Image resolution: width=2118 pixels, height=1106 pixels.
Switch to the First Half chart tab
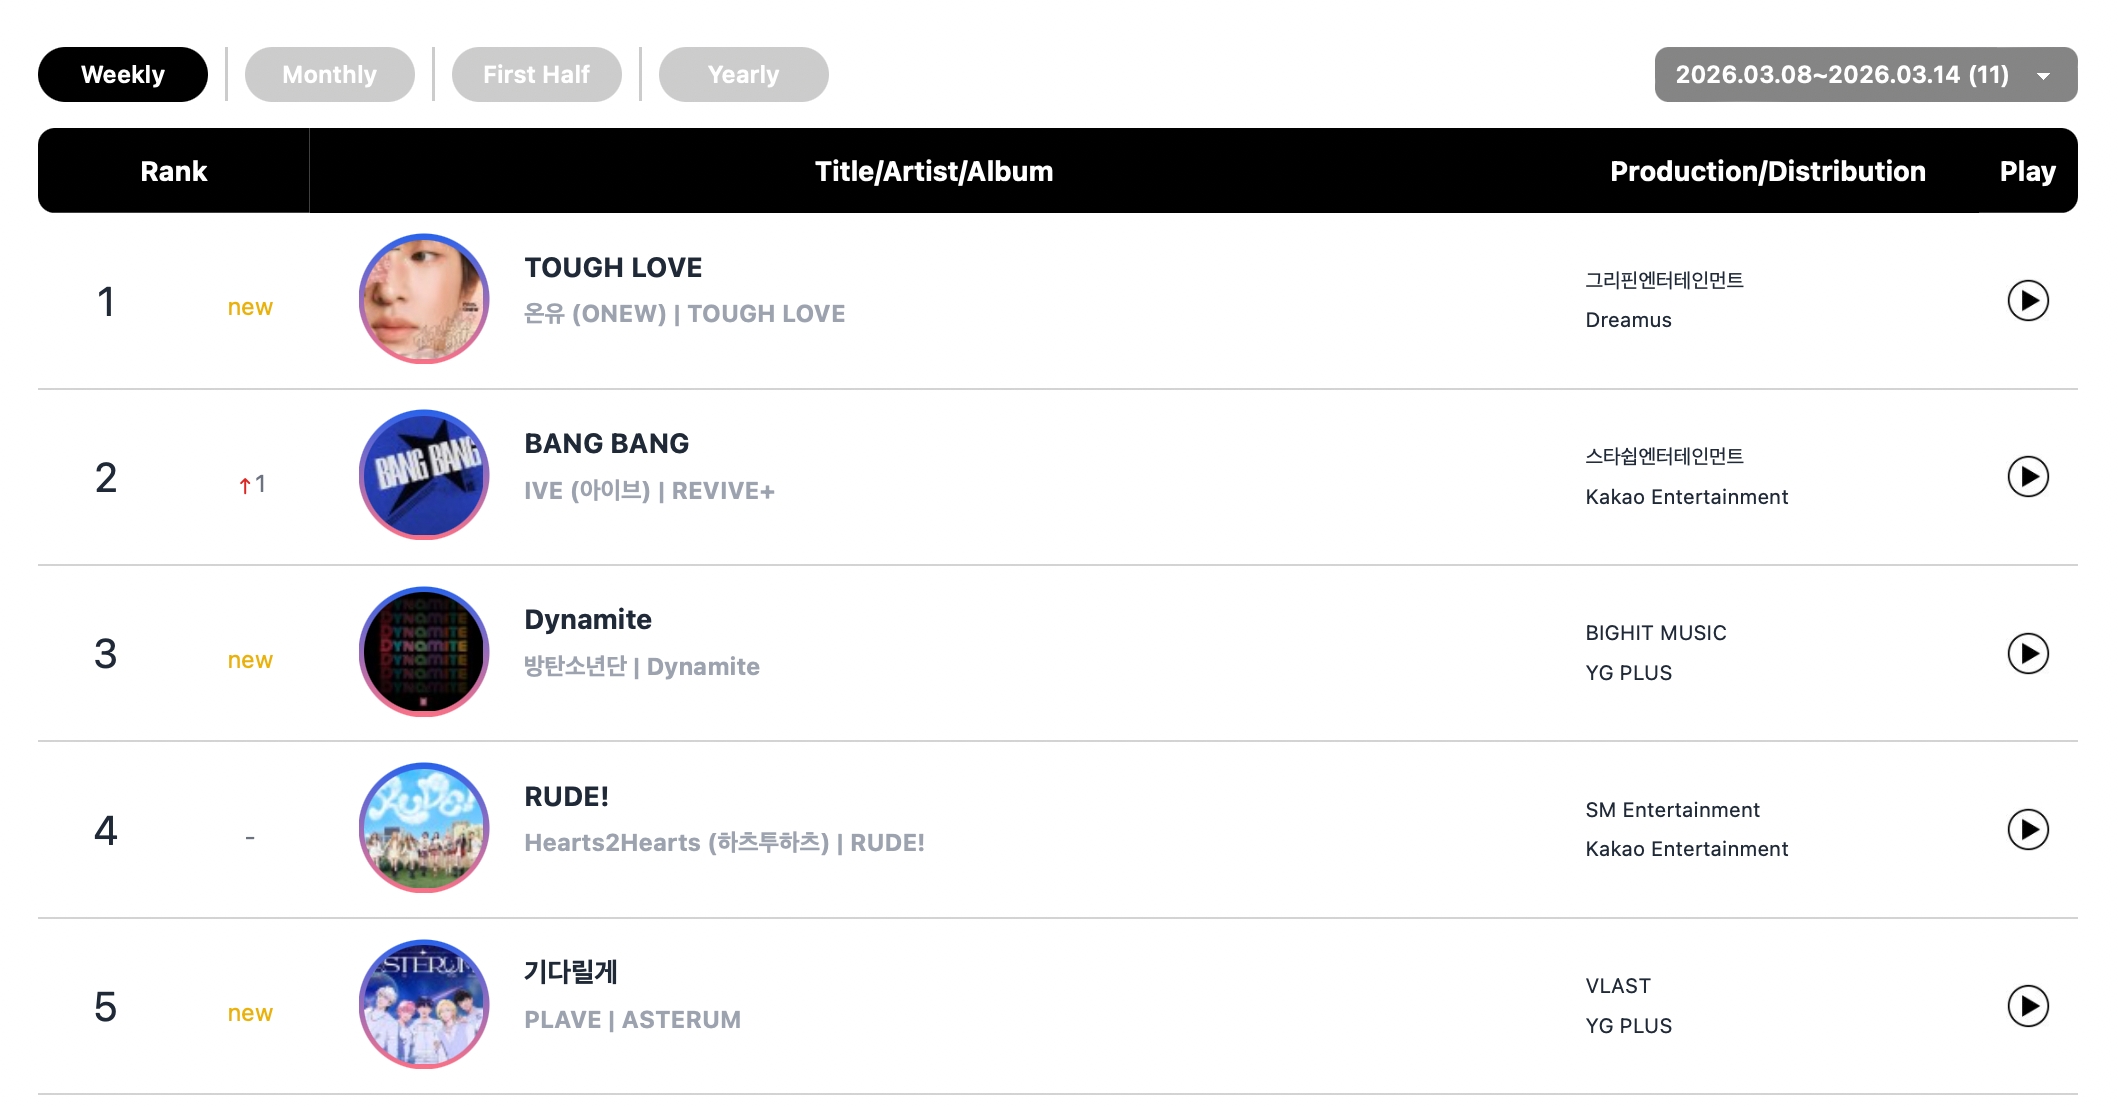[536, 75]
